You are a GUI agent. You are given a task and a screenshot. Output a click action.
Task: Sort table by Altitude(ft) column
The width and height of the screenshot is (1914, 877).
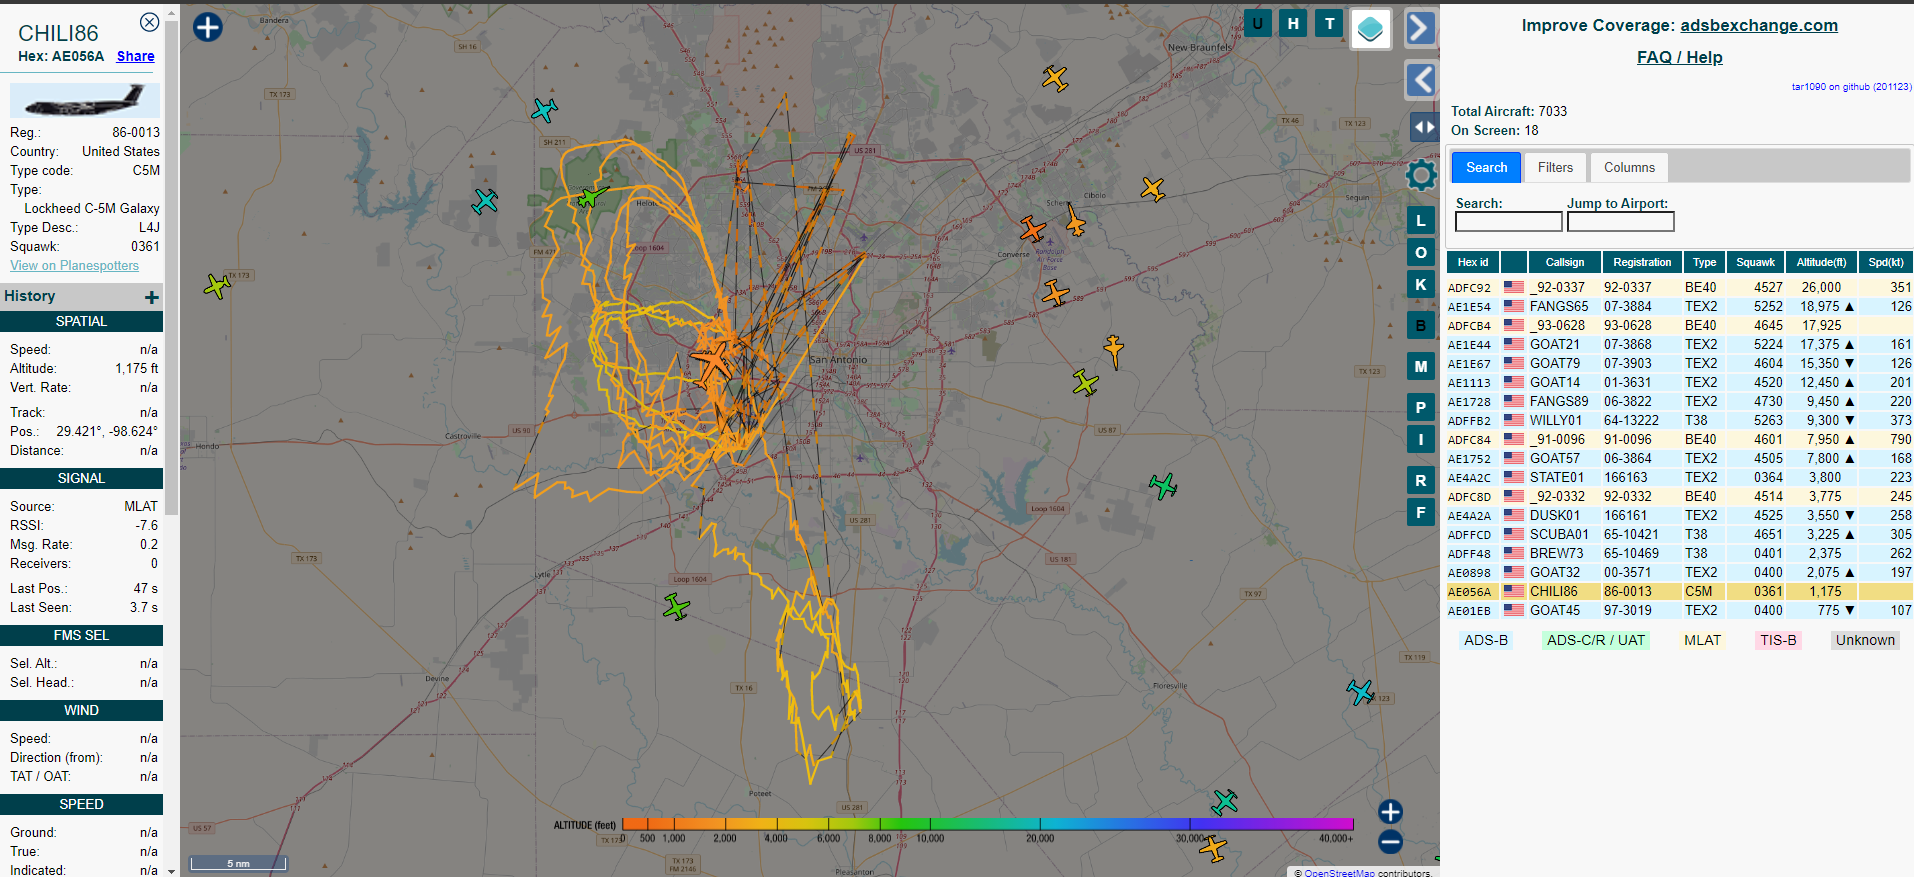[1821, 262]
